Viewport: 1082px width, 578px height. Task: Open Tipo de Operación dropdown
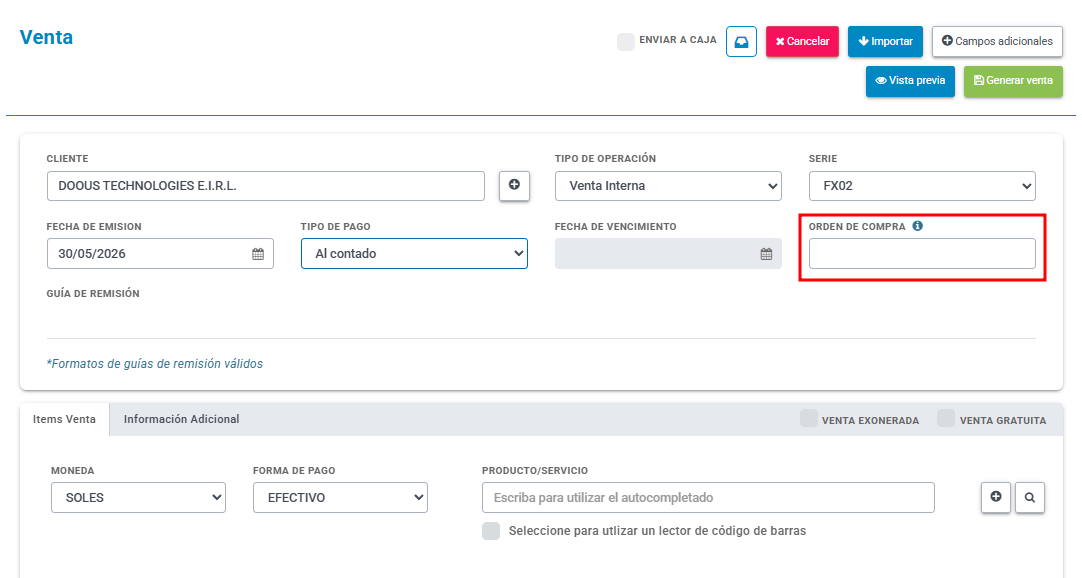[x=668, y=186]
